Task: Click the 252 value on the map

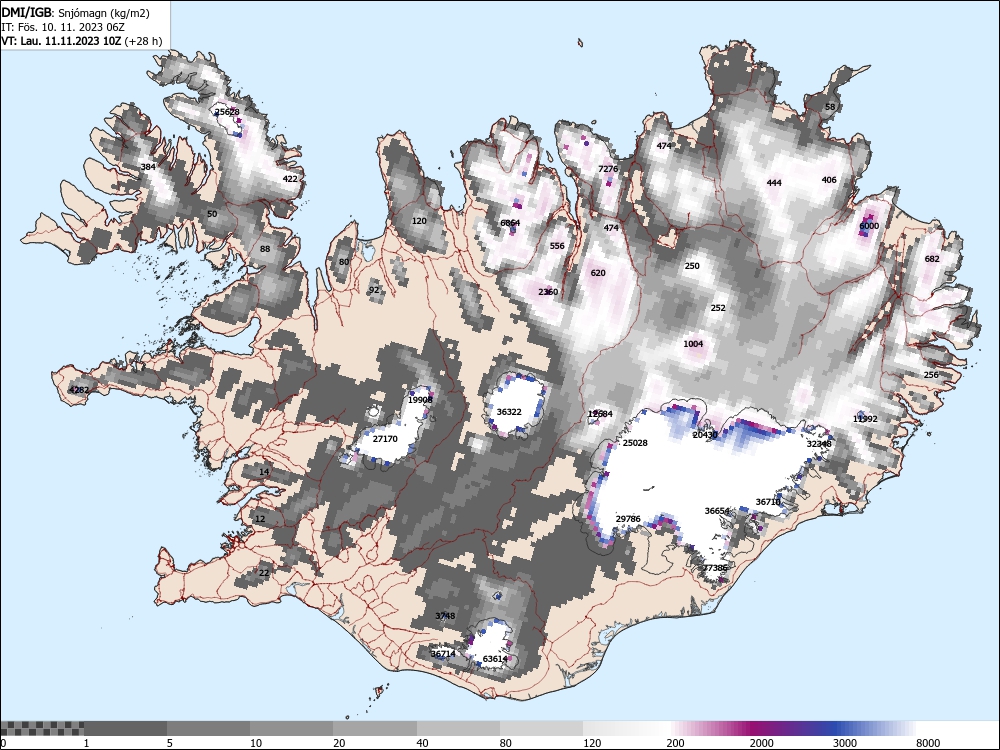Action: (718, 307)
